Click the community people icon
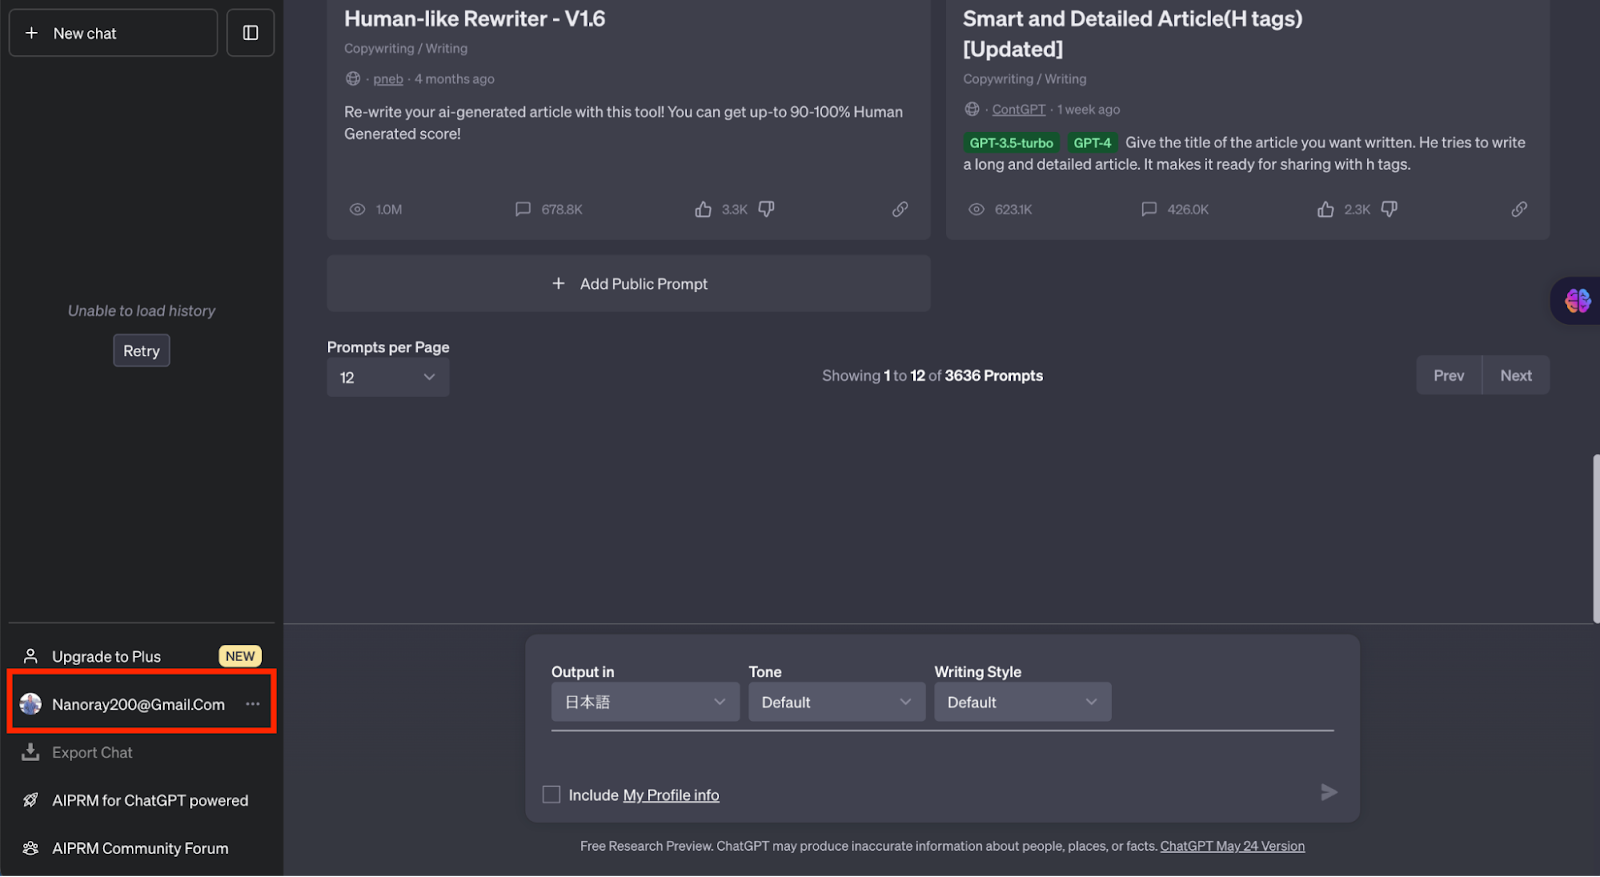1600x877 pixels. point(31,849)
